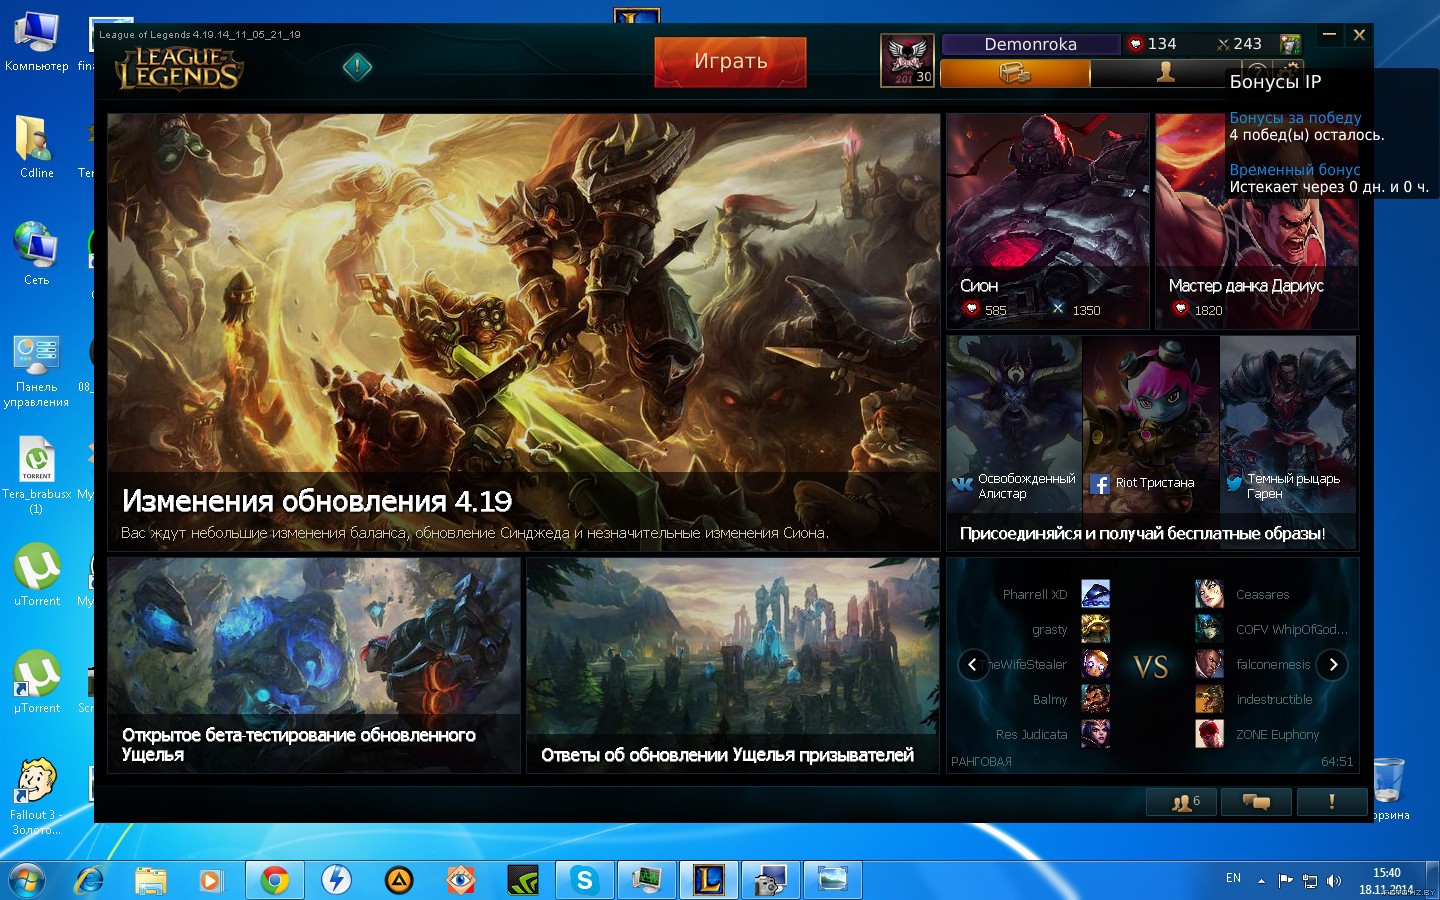Click the volume speaker tray icon

point(1333,881)
